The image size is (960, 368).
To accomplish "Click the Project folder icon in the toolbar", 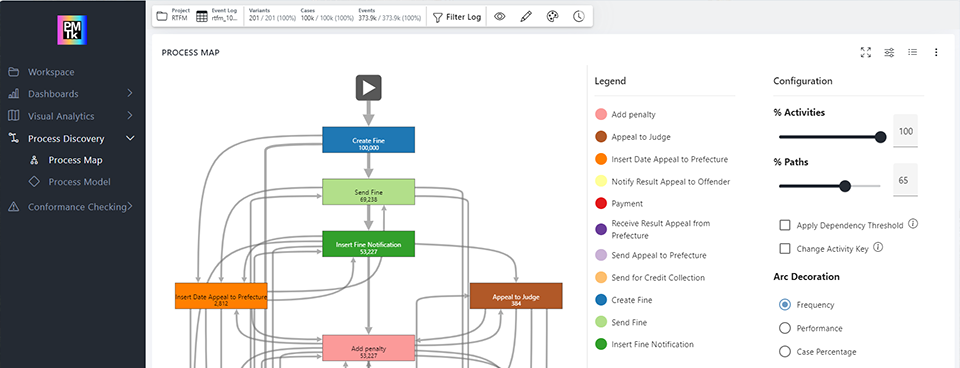I will pos(162,17).
